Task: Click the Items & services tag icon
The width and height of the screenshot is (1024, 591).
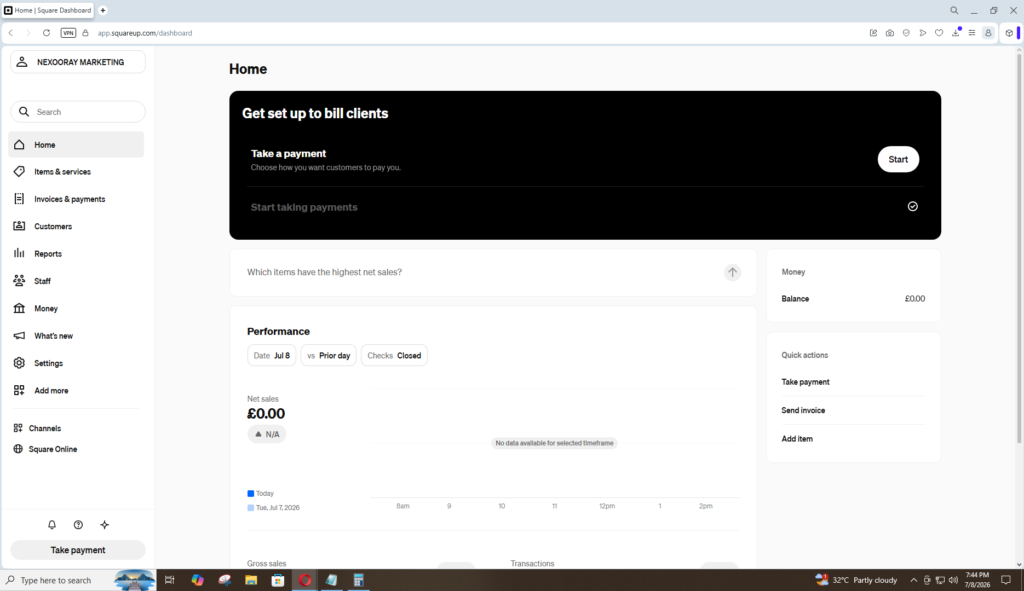Action: point(19,172)
